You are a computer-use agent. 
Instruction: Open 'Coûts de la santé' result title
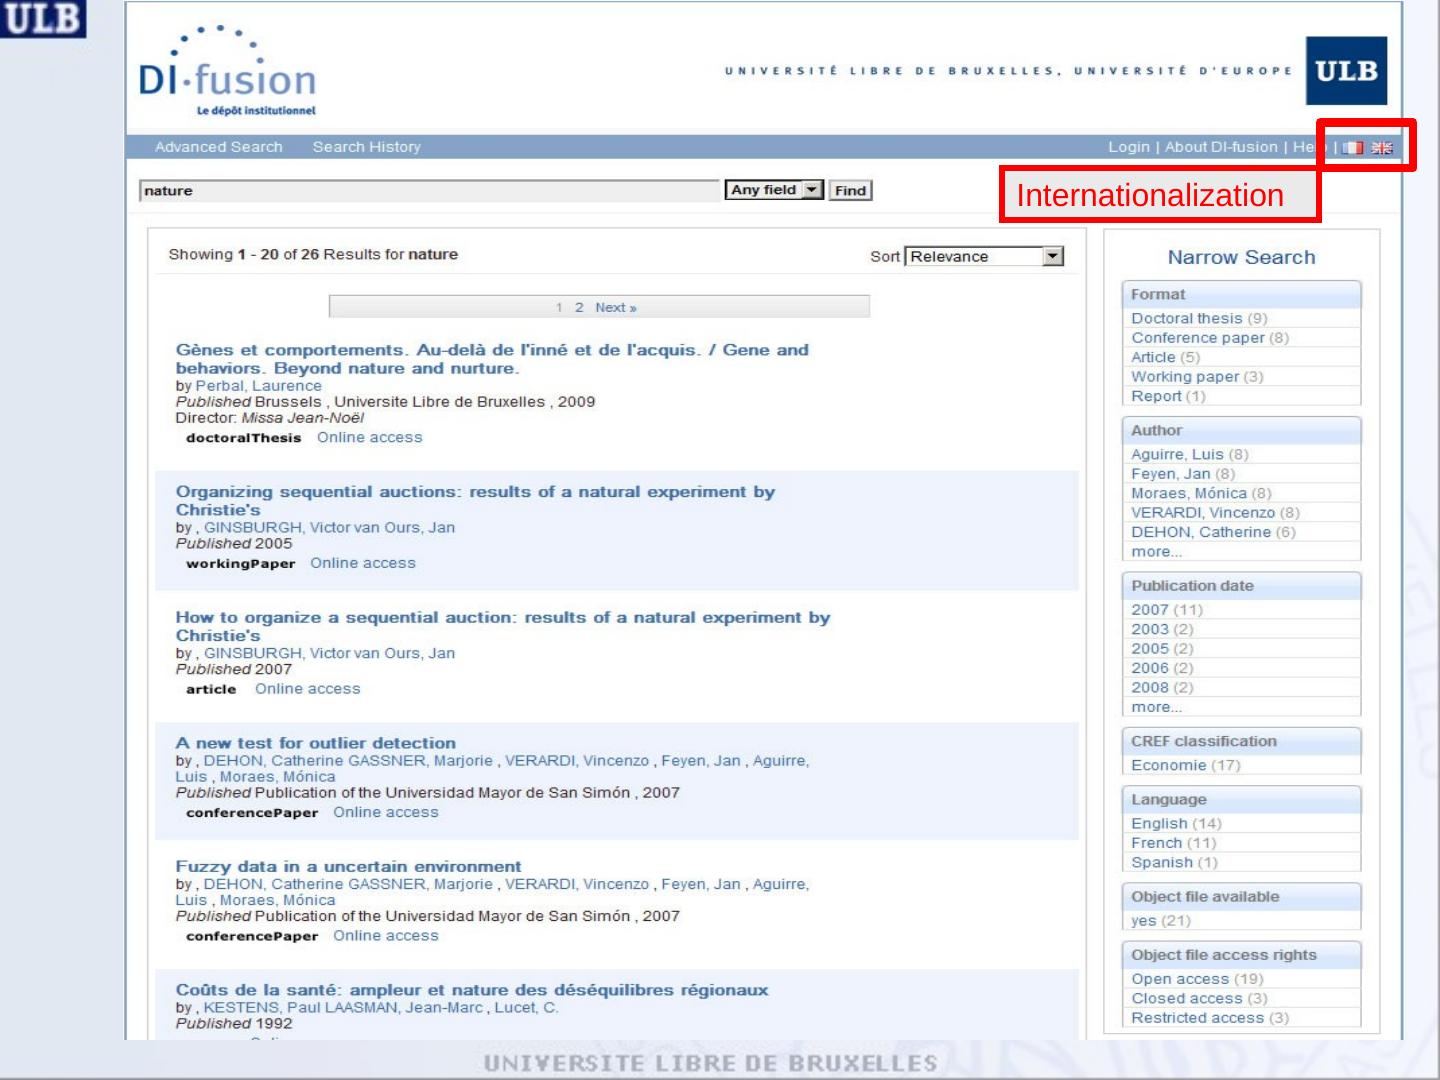pyautogui.click(x=472, y=990)
